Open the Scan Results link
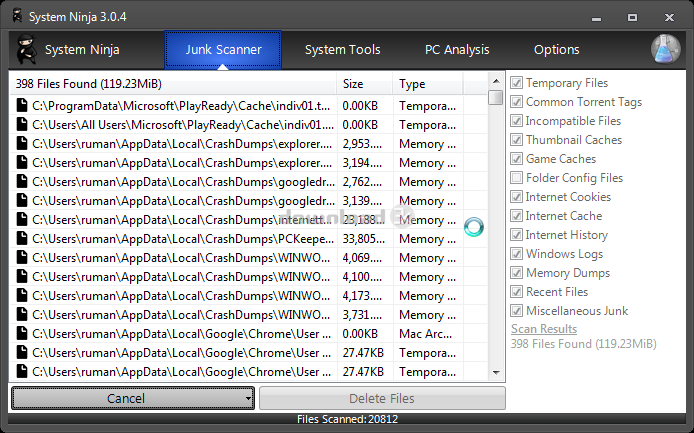The image size is (694, 433). (544, 329)
